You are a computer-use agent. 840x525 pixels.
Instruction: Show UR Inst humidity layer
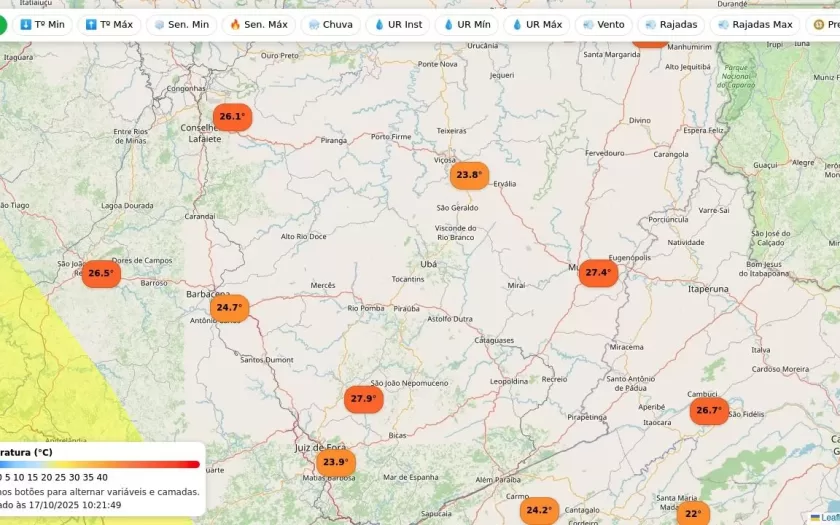click(398, 24)
